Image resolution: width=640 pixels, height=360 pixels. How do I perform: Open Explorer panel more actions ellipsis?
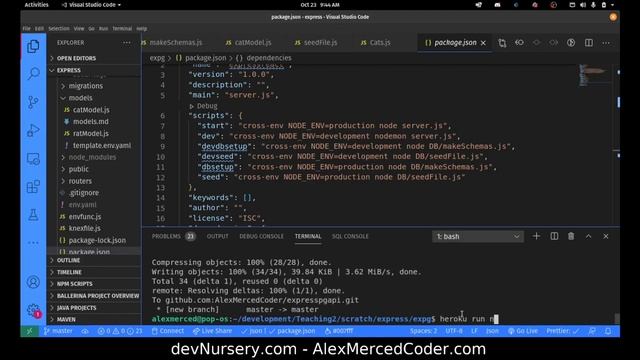tap(127, 43)
